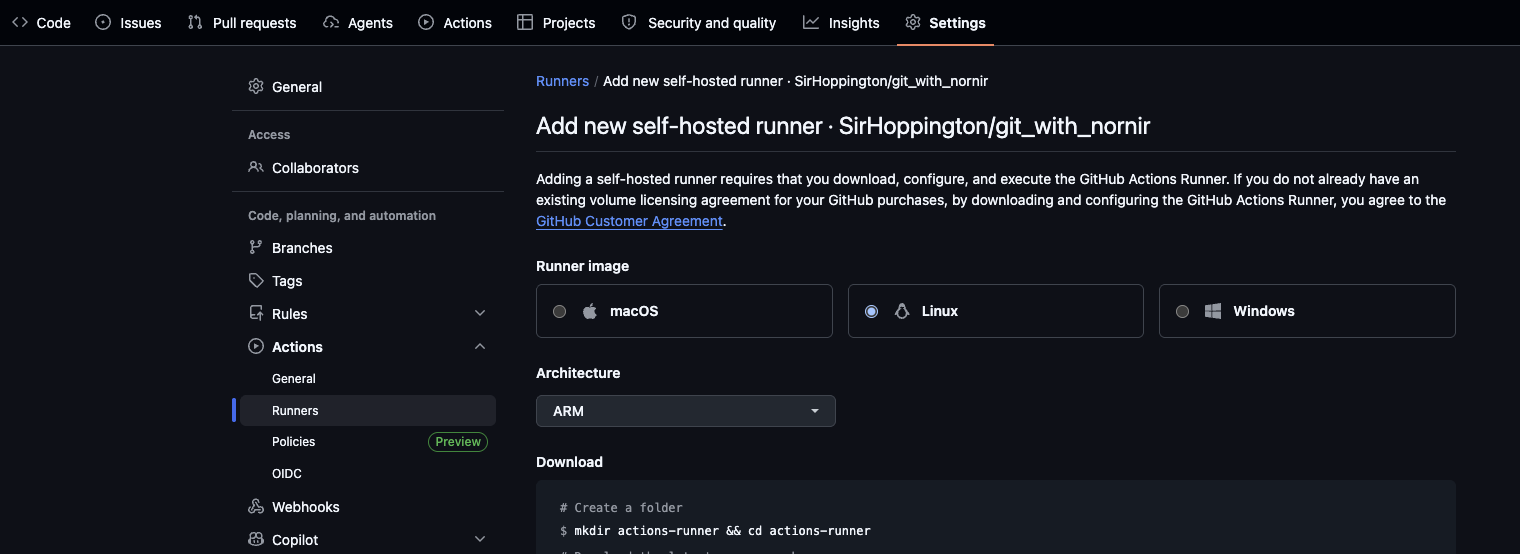Click the Windows logo icon
This screenshot has width=1520, height=554.
click(x=1213, y=311)
